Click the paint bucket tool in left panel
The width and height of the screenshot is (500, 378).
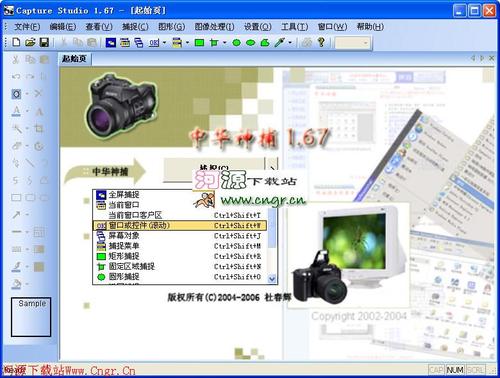click(x=16, y=284)
